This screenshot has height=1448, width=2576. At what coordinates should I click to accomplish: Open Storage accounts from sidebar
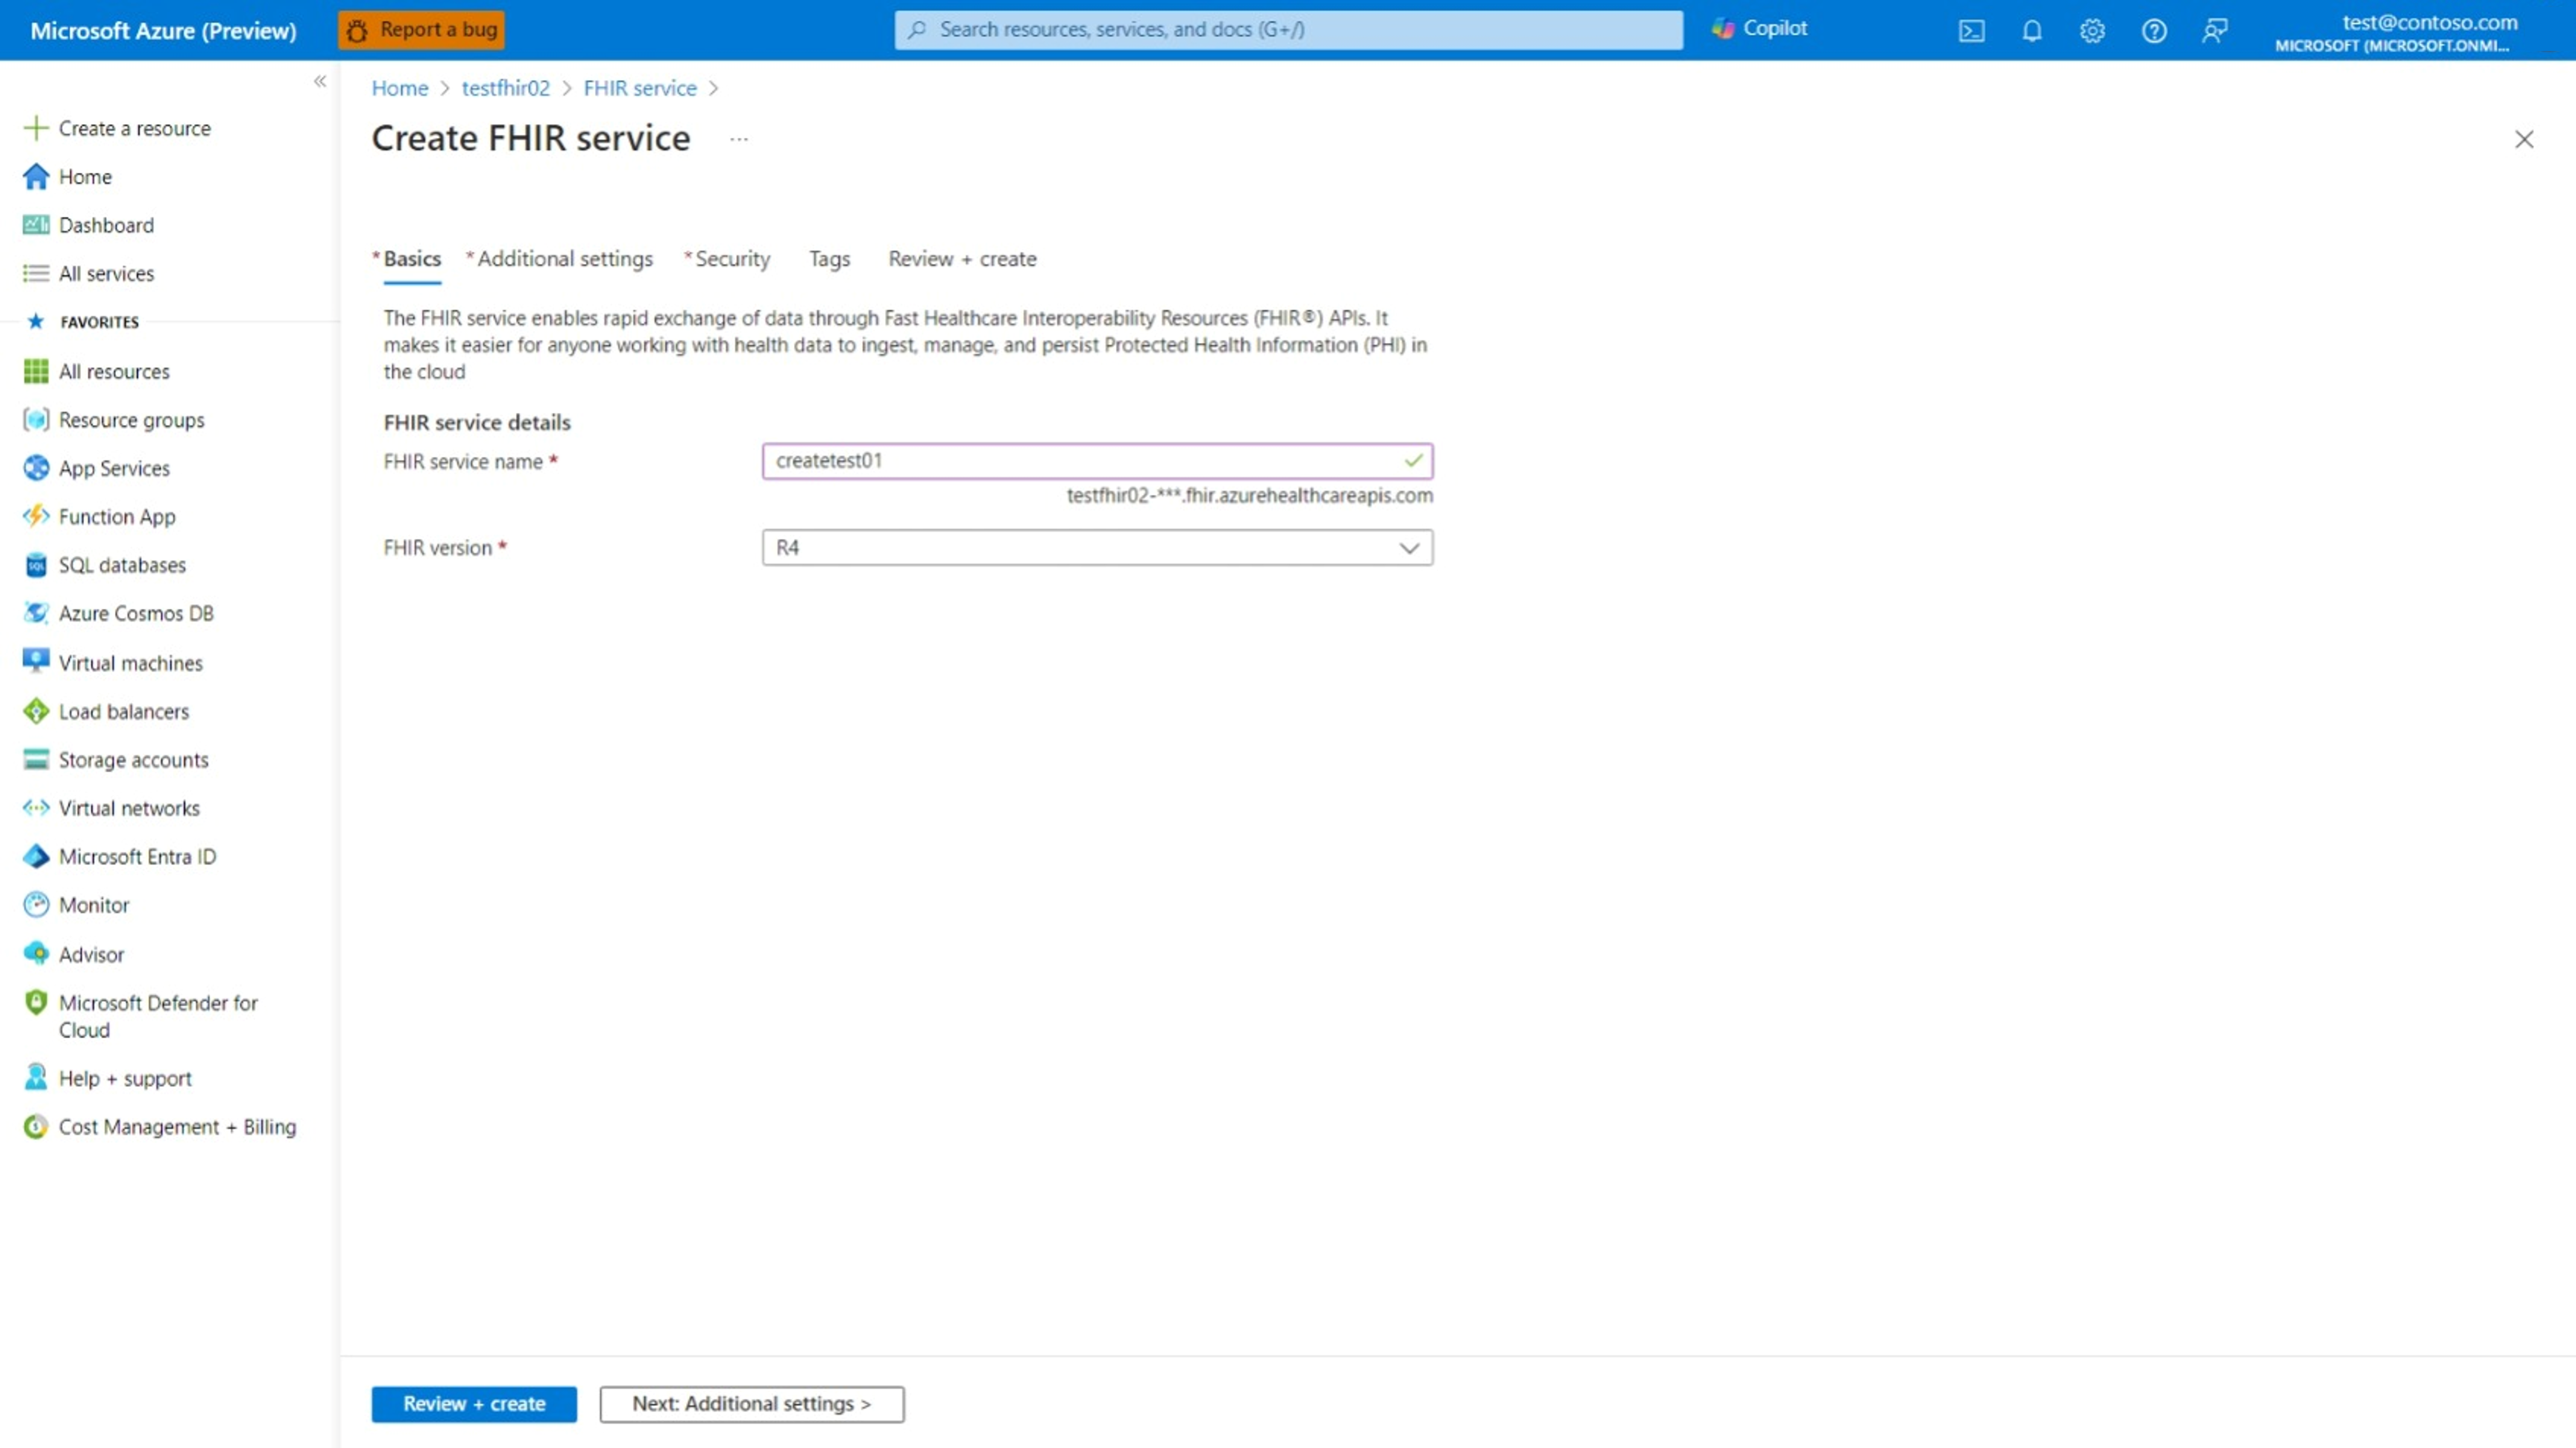(133, 759)
